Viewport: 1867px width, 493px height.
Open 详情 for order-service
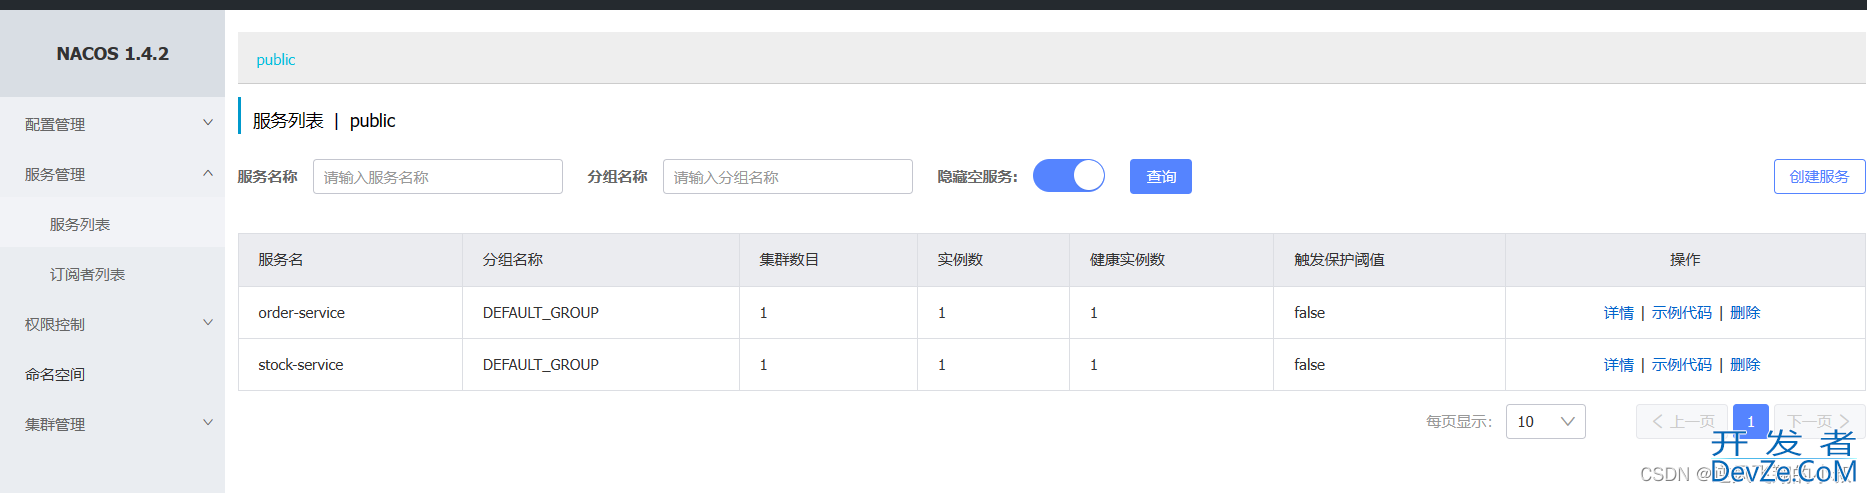[1619, 313]
